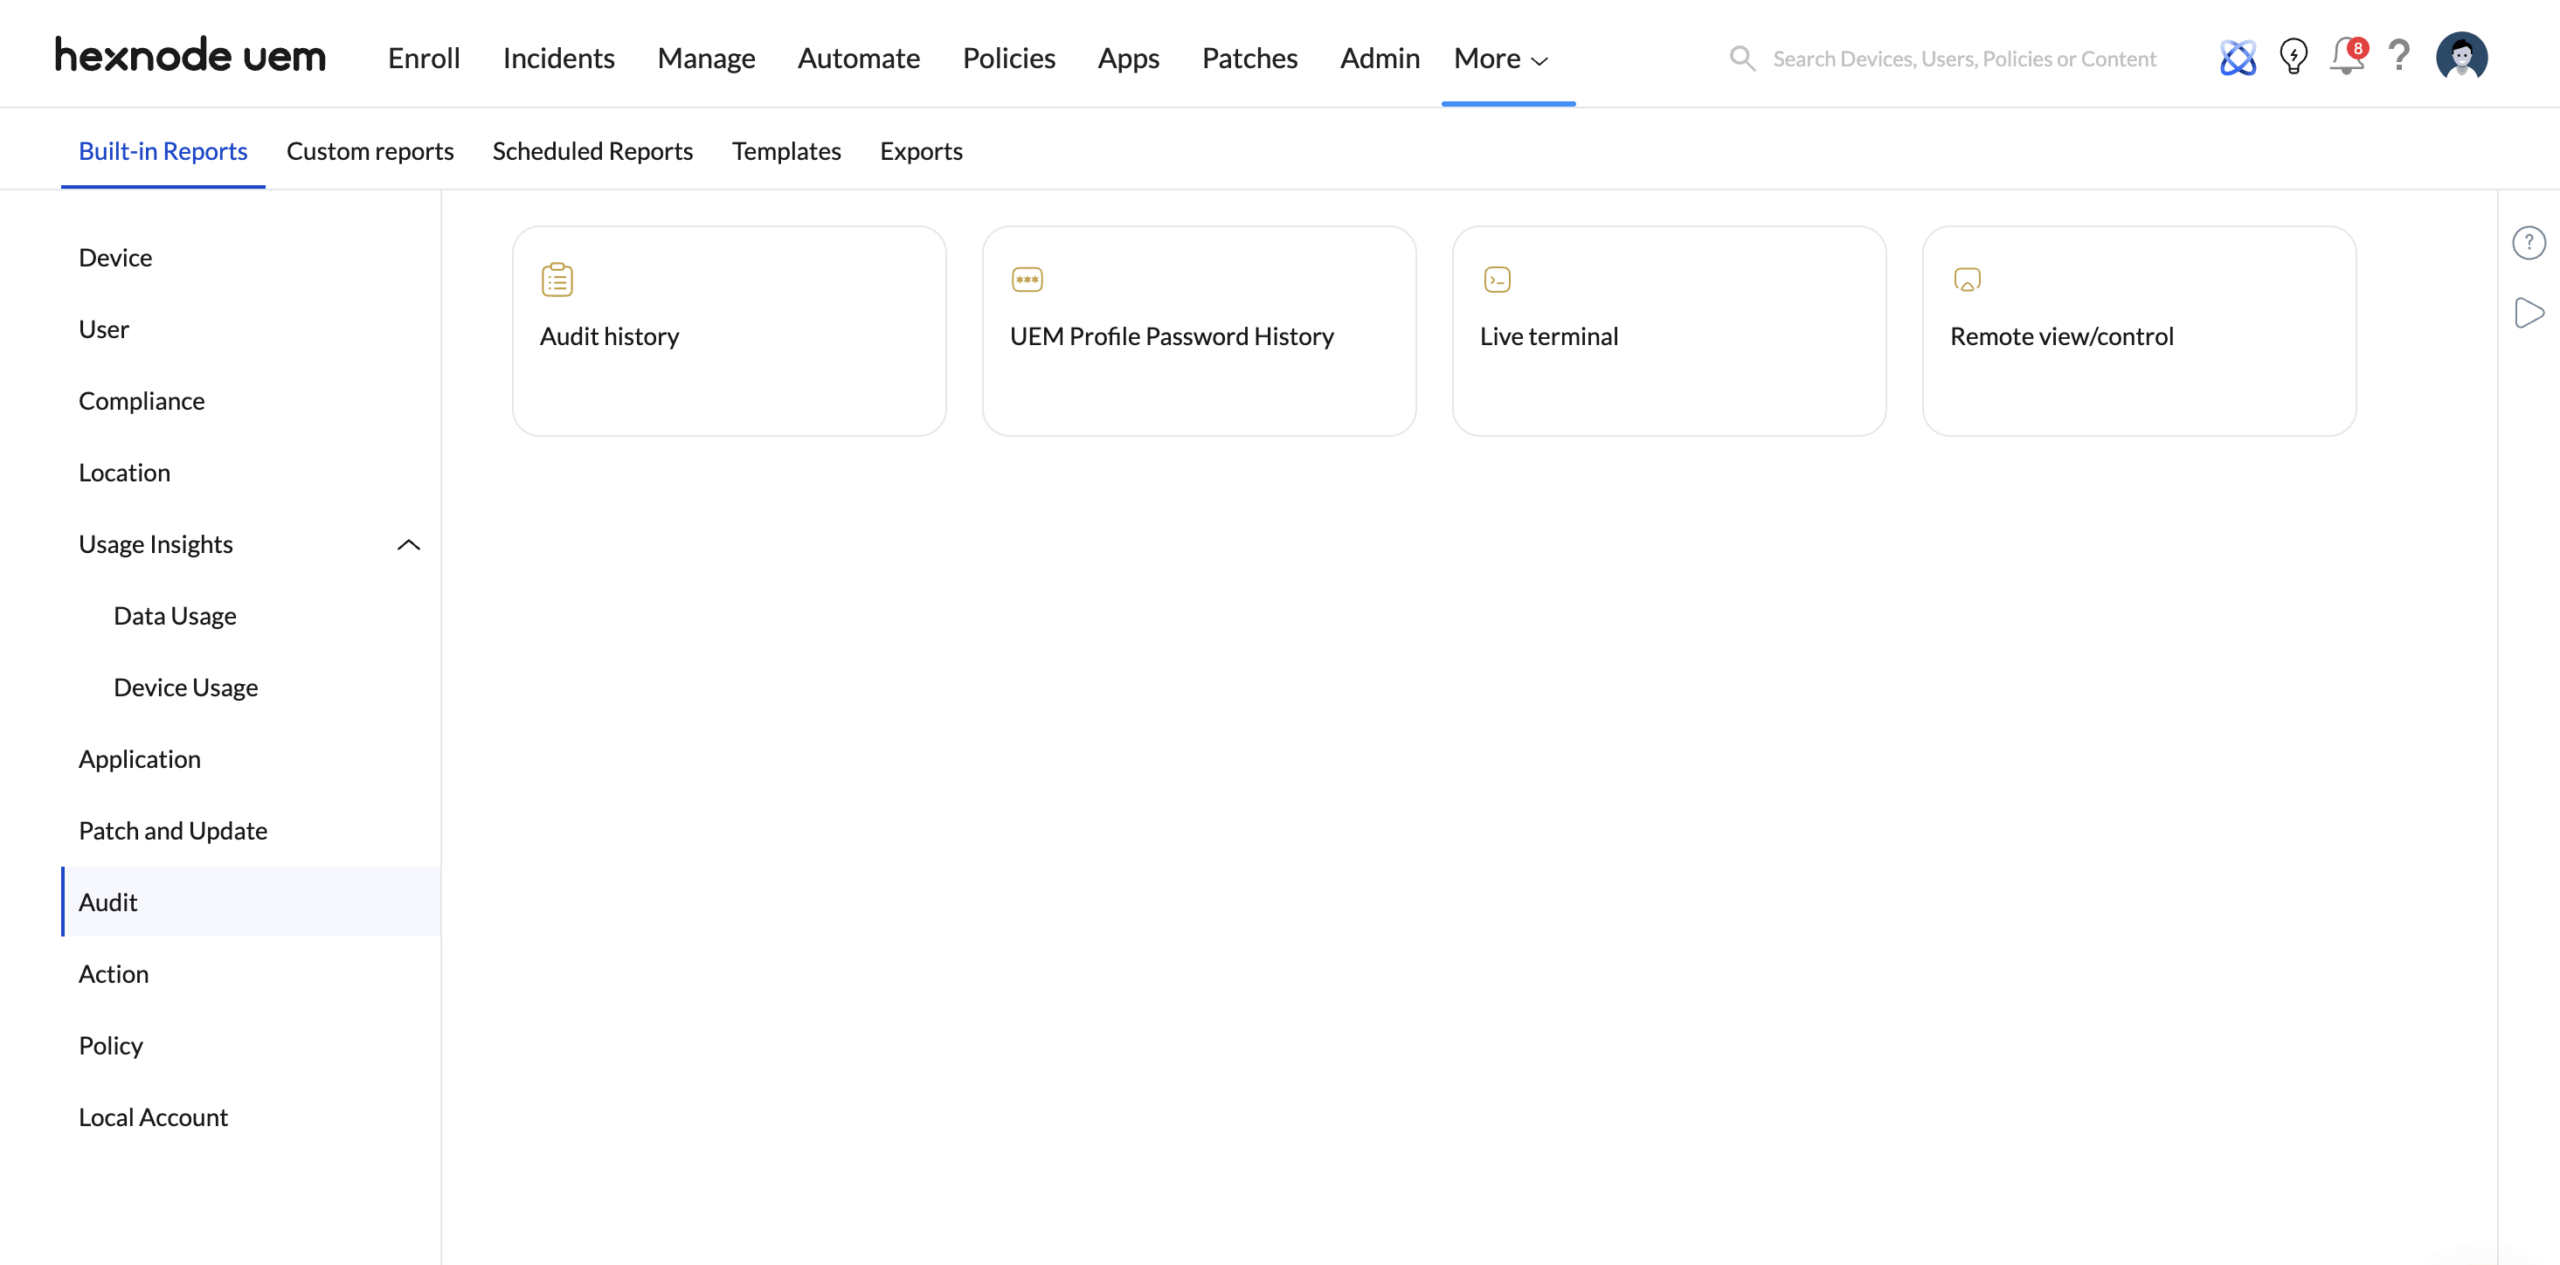Click the play arrow on right sidebar

click(2530, 312)
